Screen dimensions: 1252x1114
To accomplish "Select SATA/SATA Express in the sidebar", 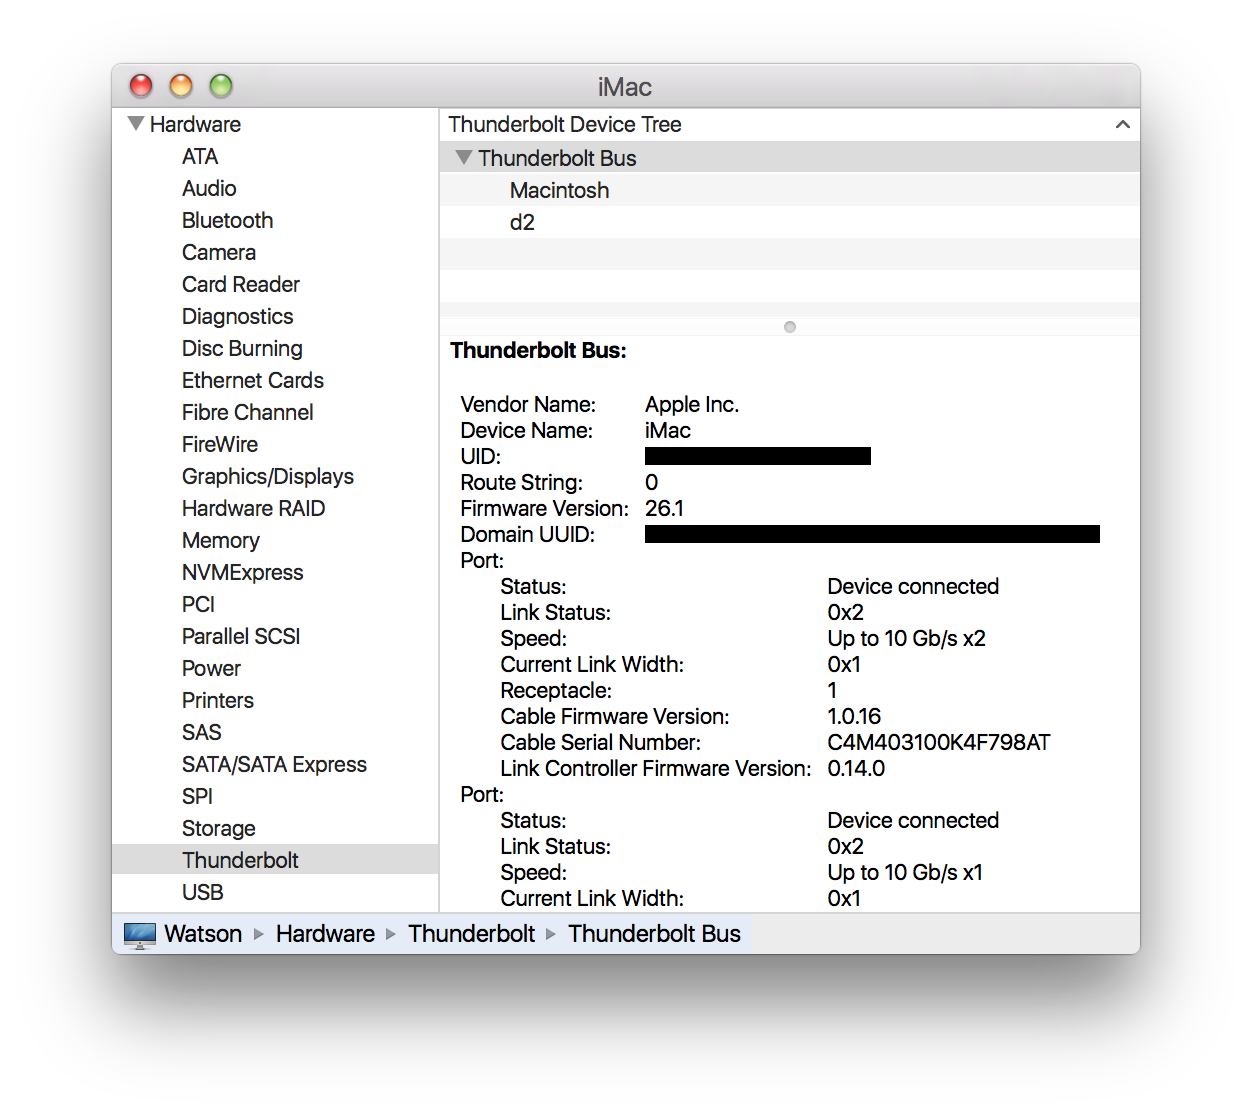I will point(275,764).
